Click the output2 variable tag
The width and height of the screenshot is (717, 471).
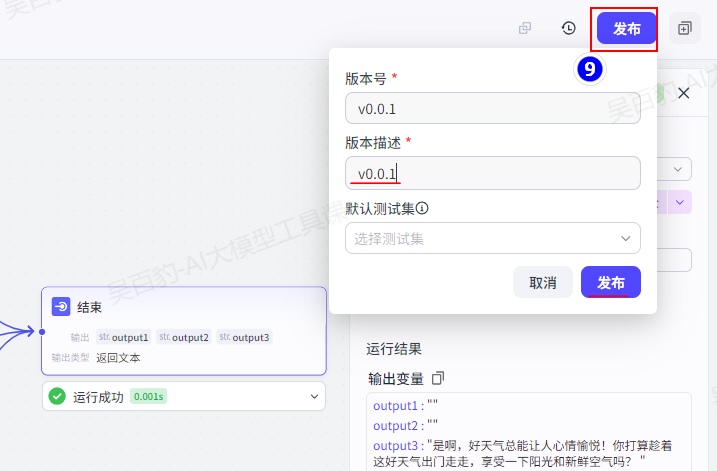coord(184,338)
